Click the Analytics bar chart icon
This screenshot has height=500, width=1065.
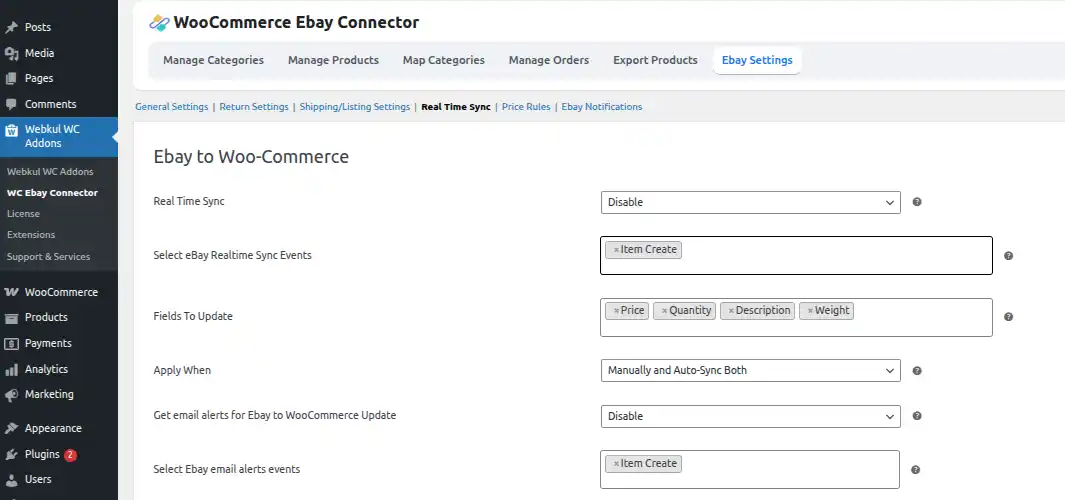pos(12,369)
